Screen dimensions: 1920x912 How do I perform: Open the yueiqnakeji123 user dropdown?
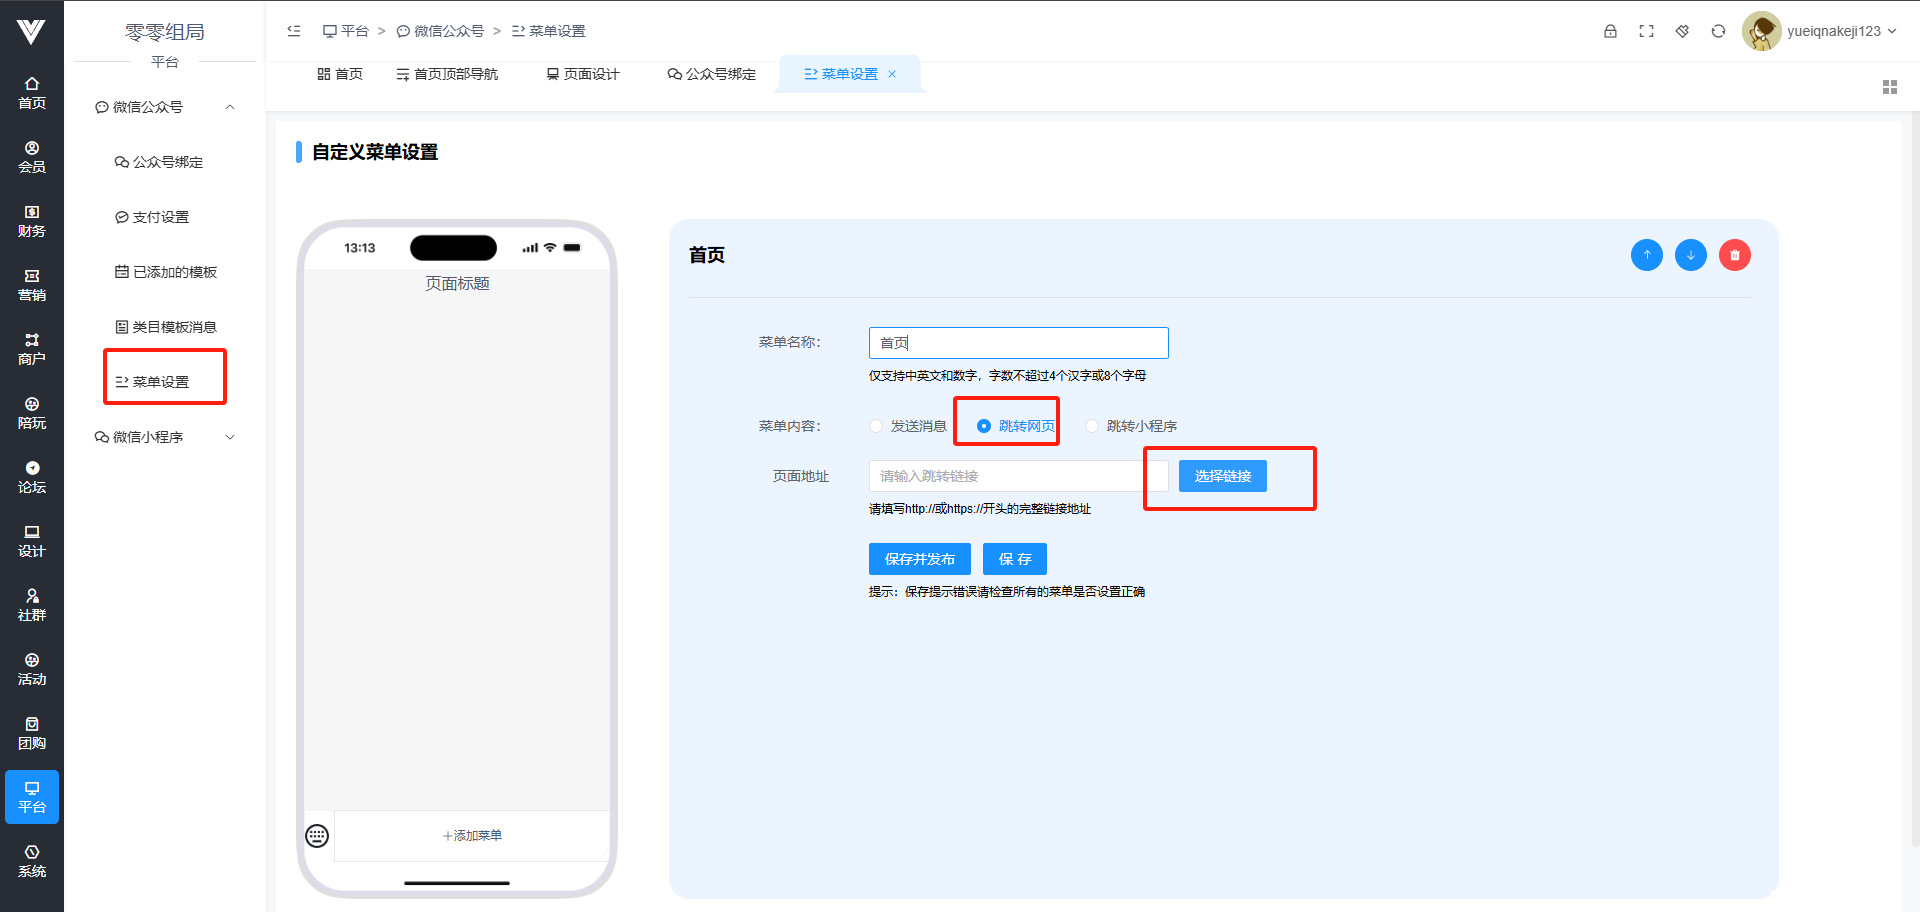pos(1820,31)
